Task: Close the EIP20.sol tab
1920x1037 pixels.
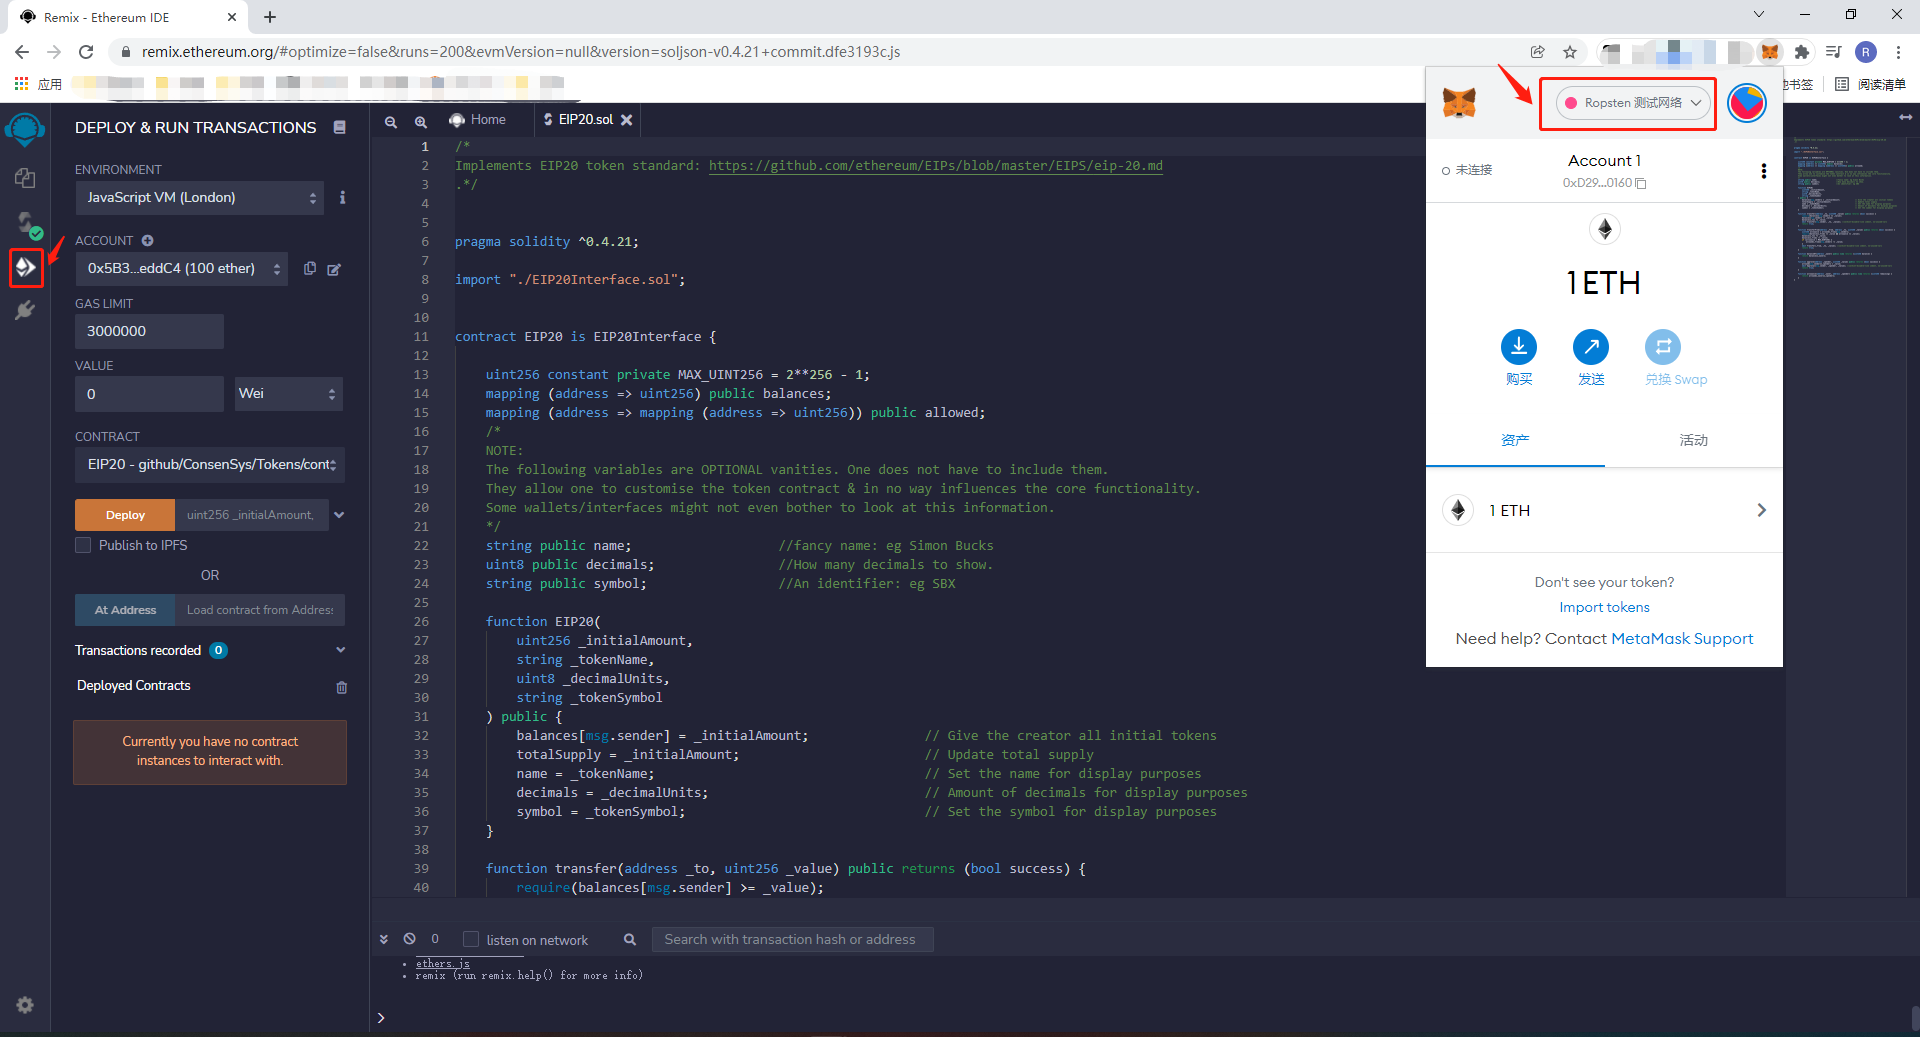Action: click(626, 120)
